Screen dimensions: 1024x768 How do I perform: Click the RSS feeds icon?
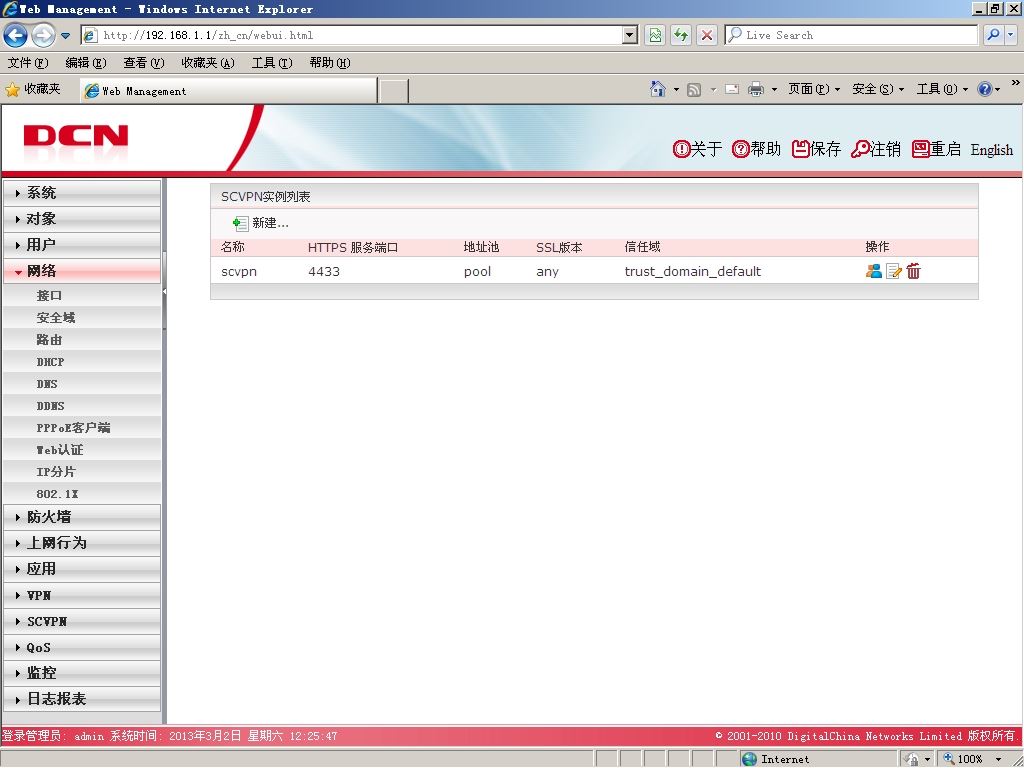point(694,89)
